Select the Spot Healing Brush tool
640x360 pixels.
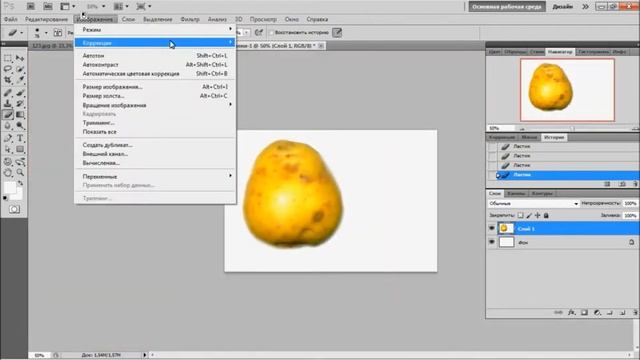click(8, 93)
